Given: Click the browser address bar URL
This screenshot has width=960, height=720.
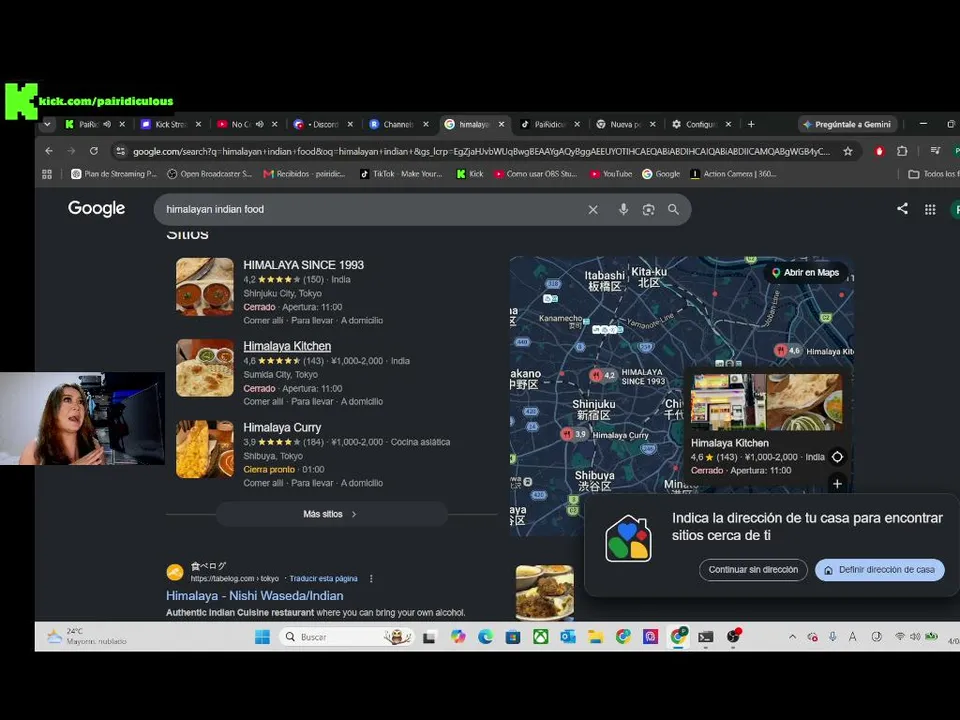Looking at the screenshot, I should coord(481,151).
